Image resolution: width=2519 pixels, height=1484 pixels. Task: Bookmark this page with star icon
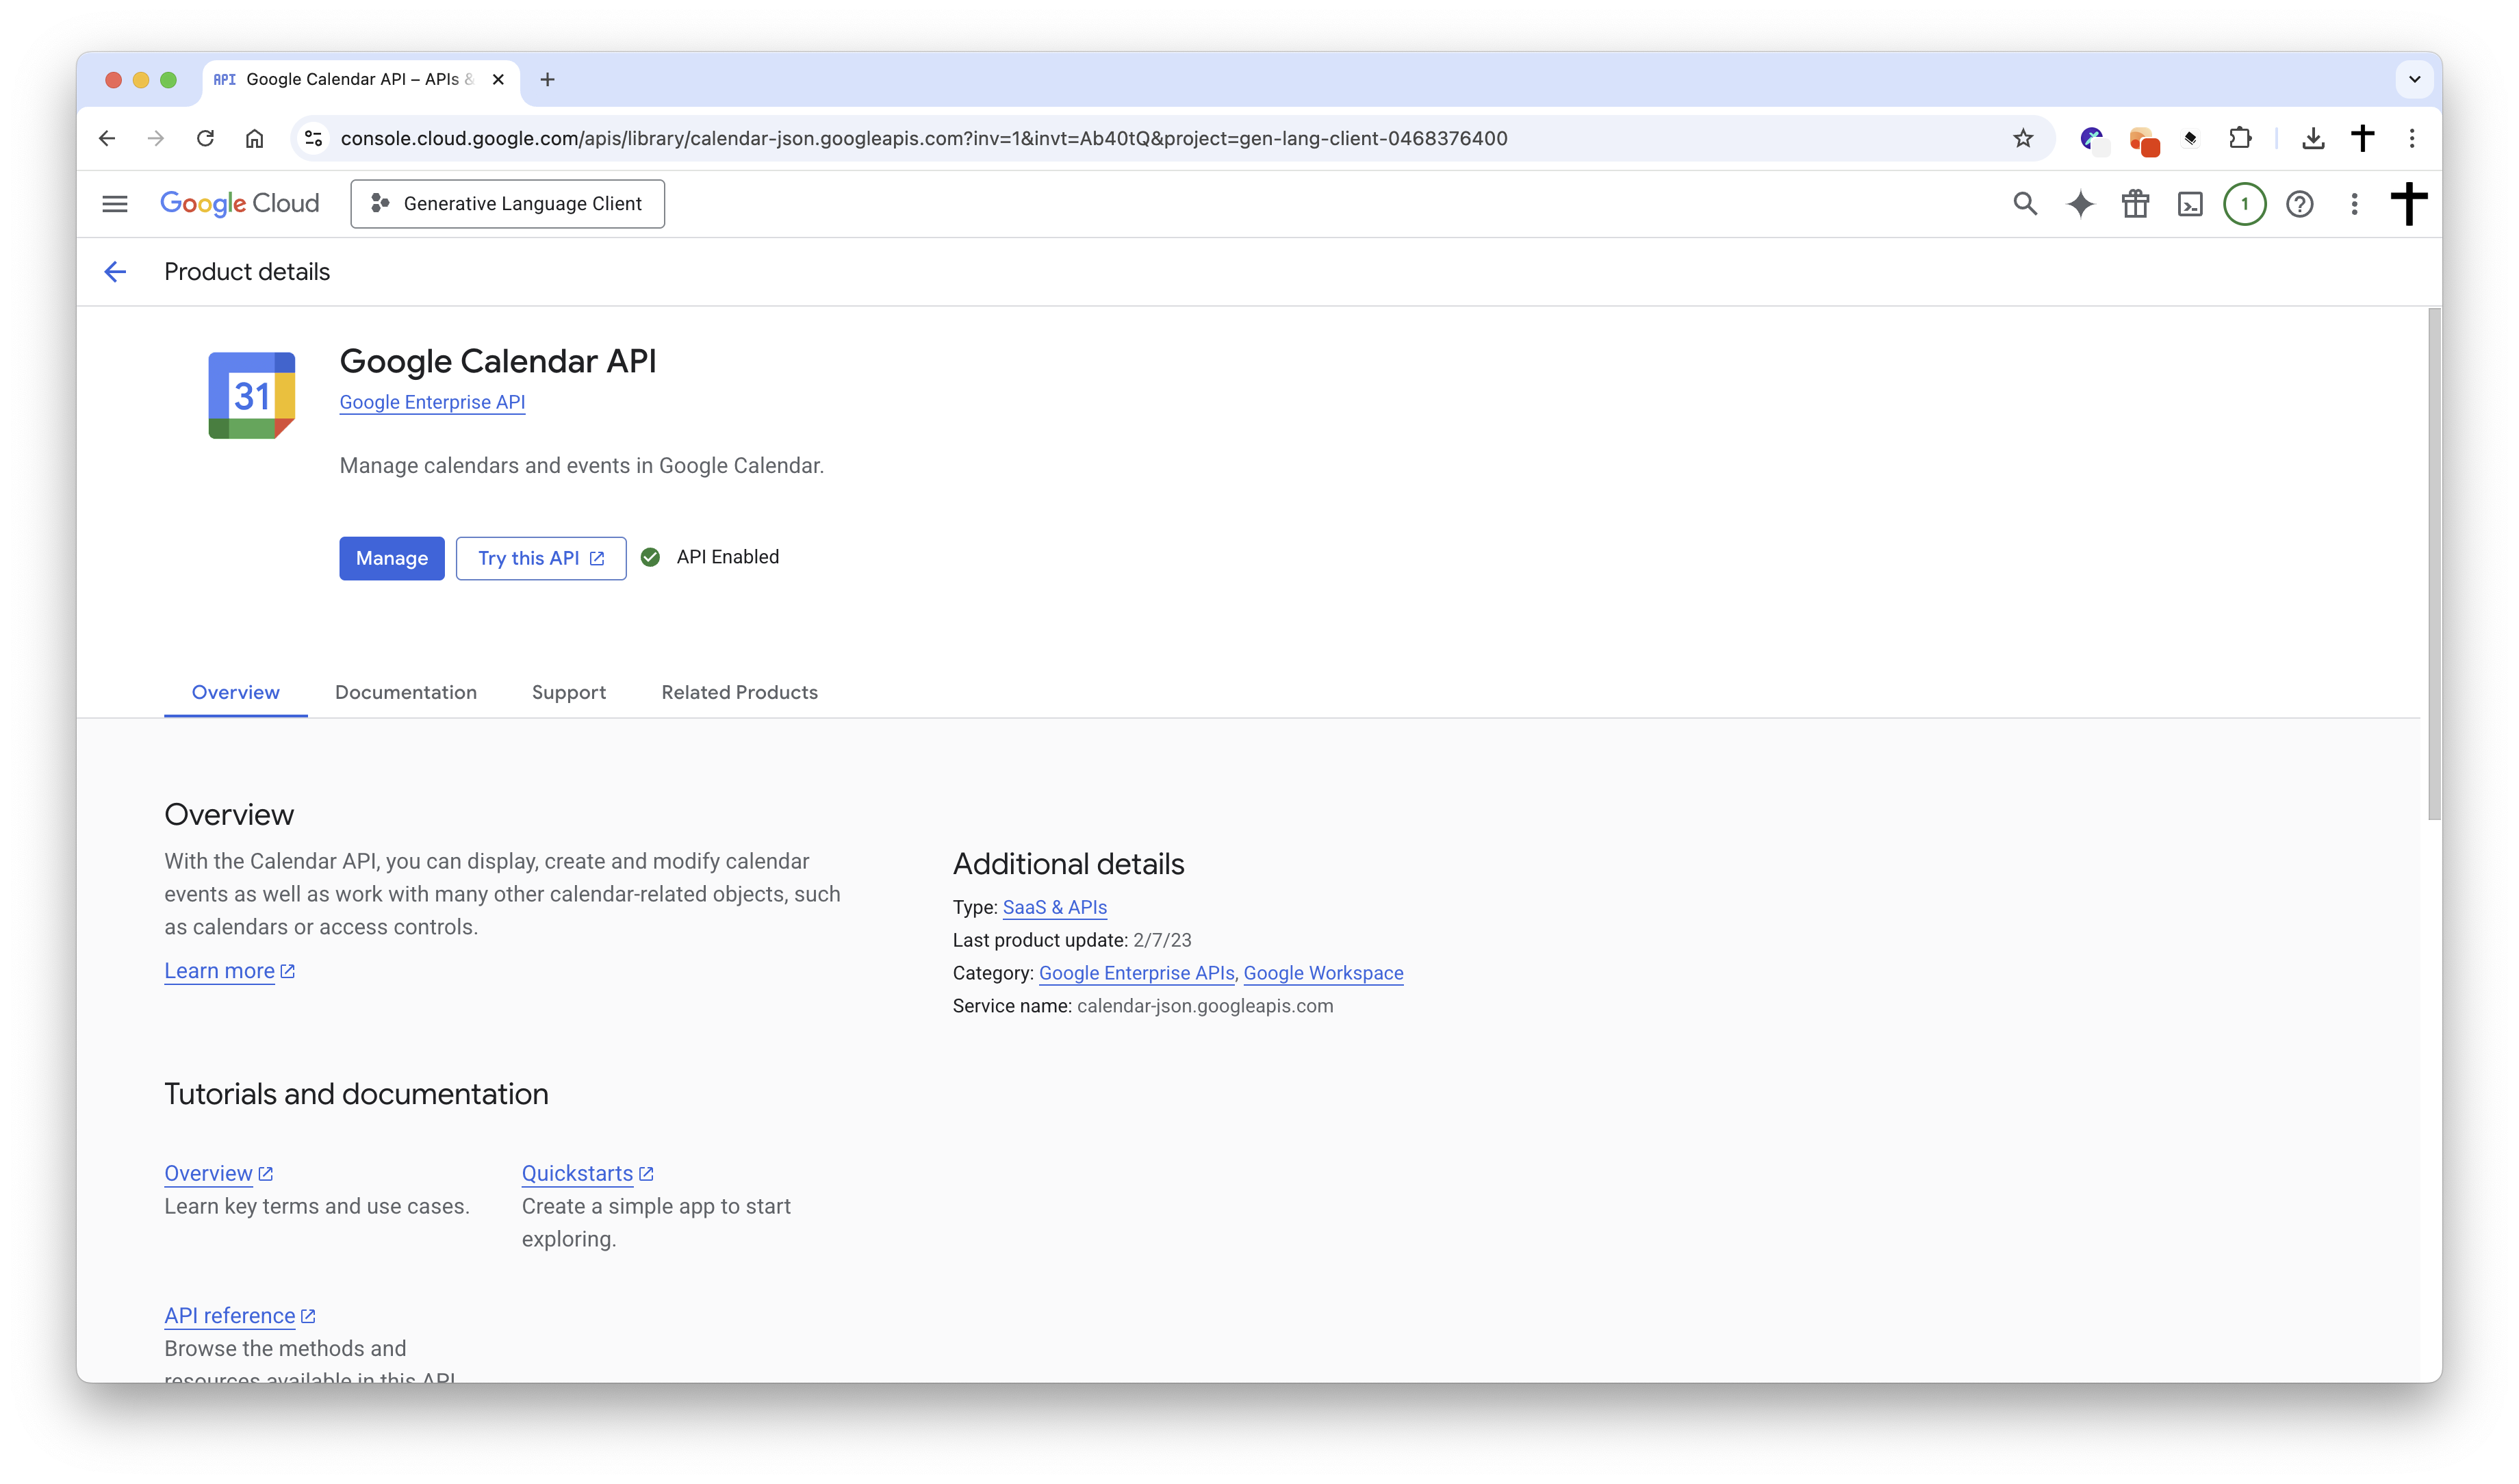click(2023, 138)
